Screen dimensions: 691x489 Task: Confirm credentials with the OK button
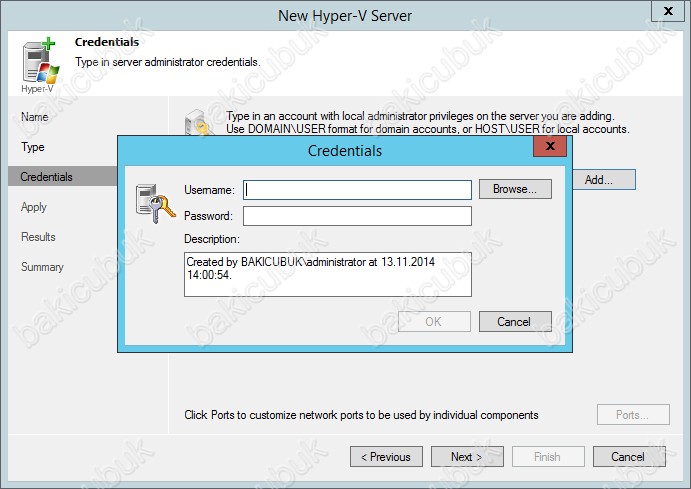coord(434,322)
